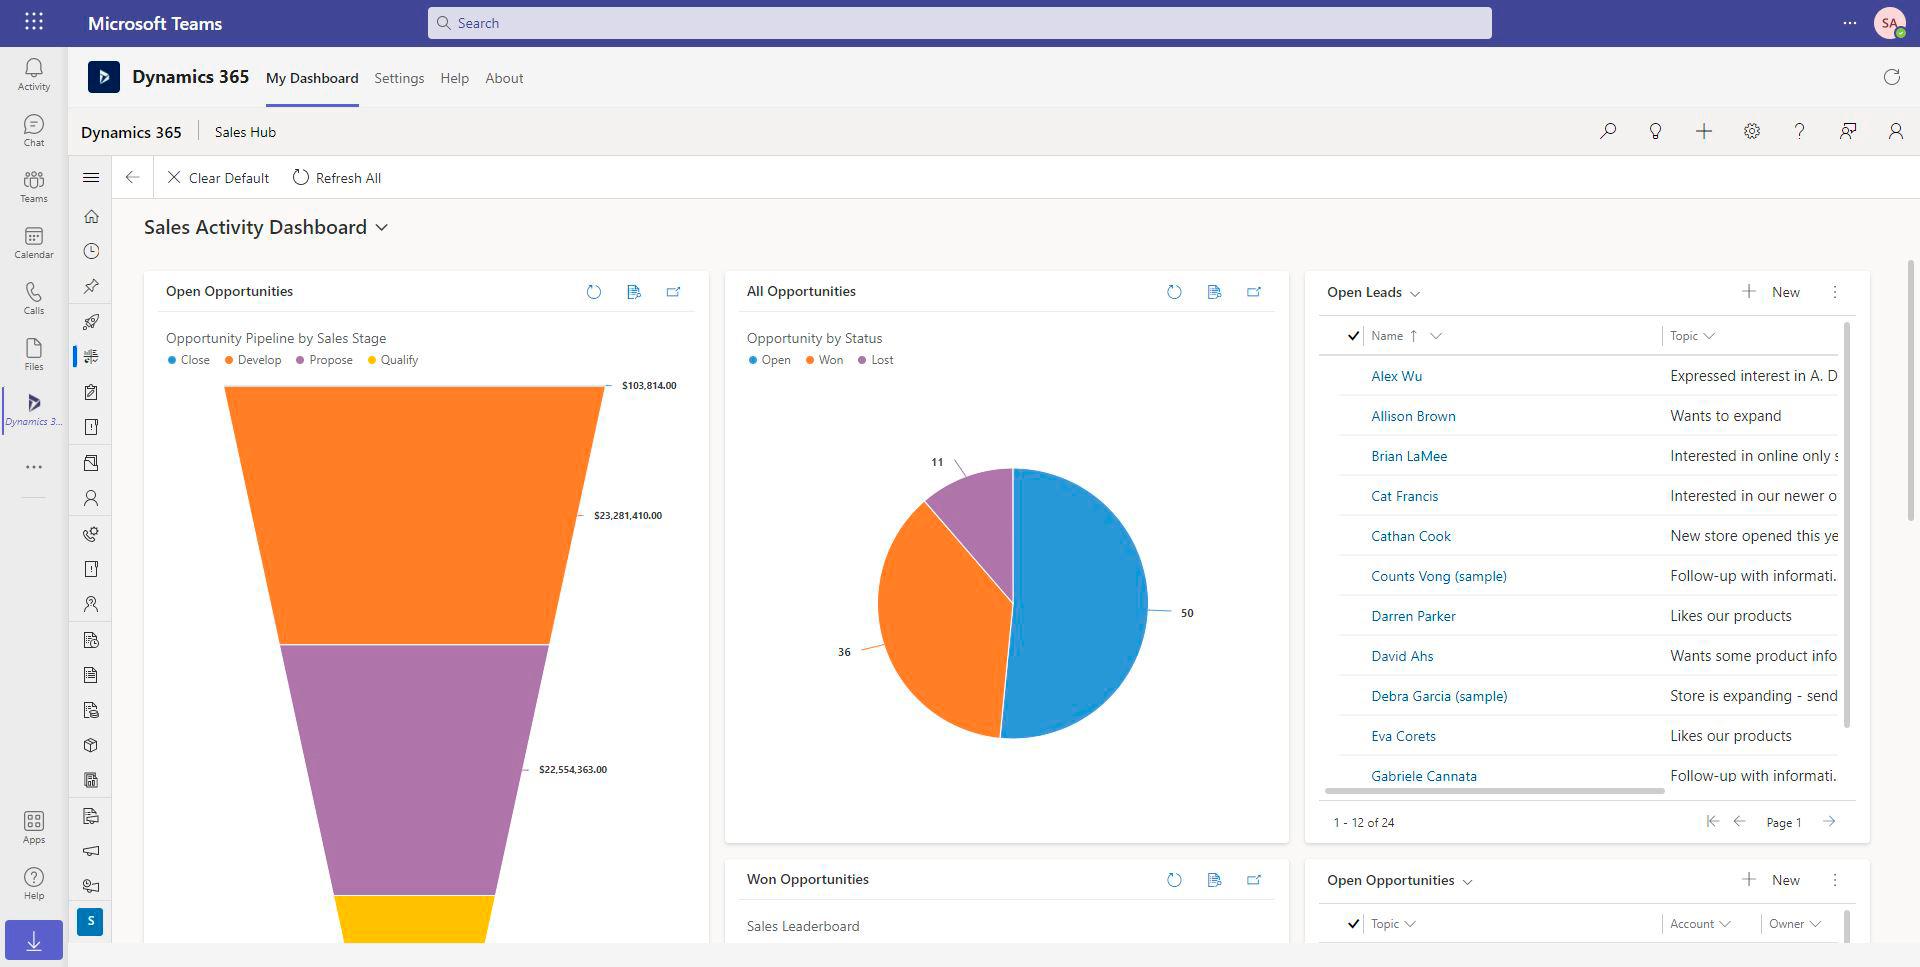Viewport: 1920px width, 967px height.
Task: Reload the Dynamics 365 tab
Action: (1891, 77)
